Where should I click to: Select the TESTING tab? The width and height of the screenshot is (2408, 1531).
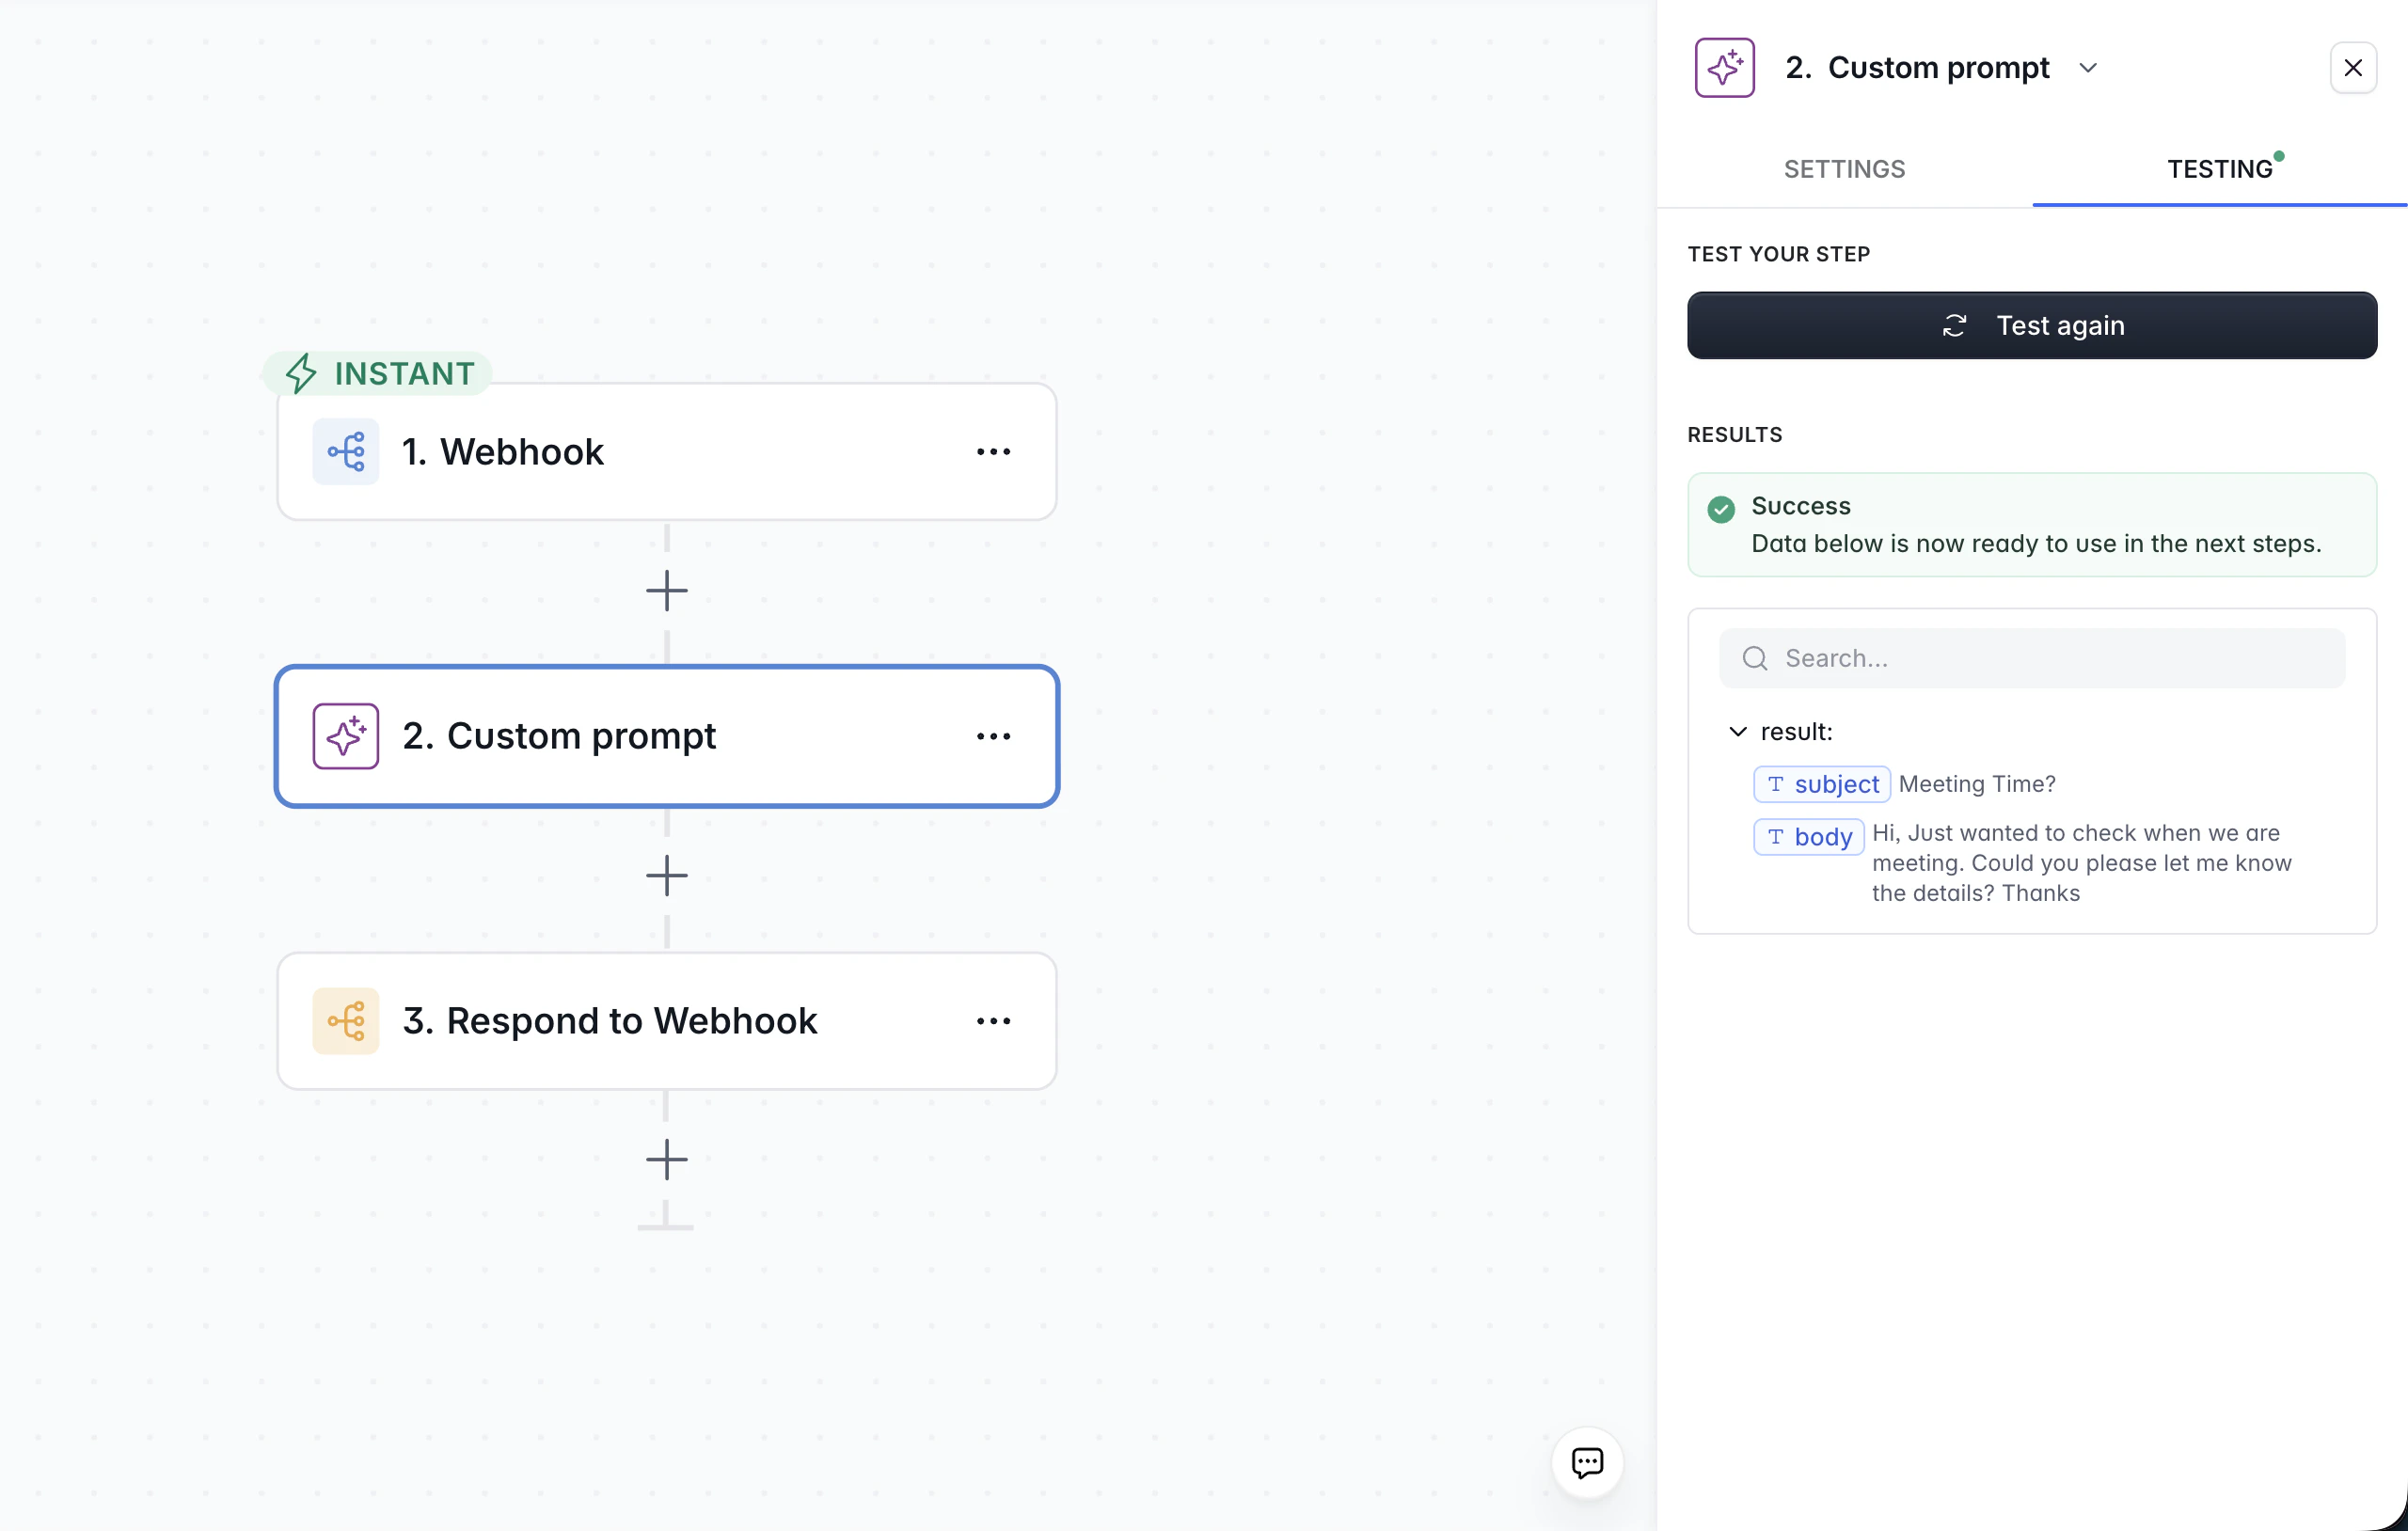click(2219, 169)
